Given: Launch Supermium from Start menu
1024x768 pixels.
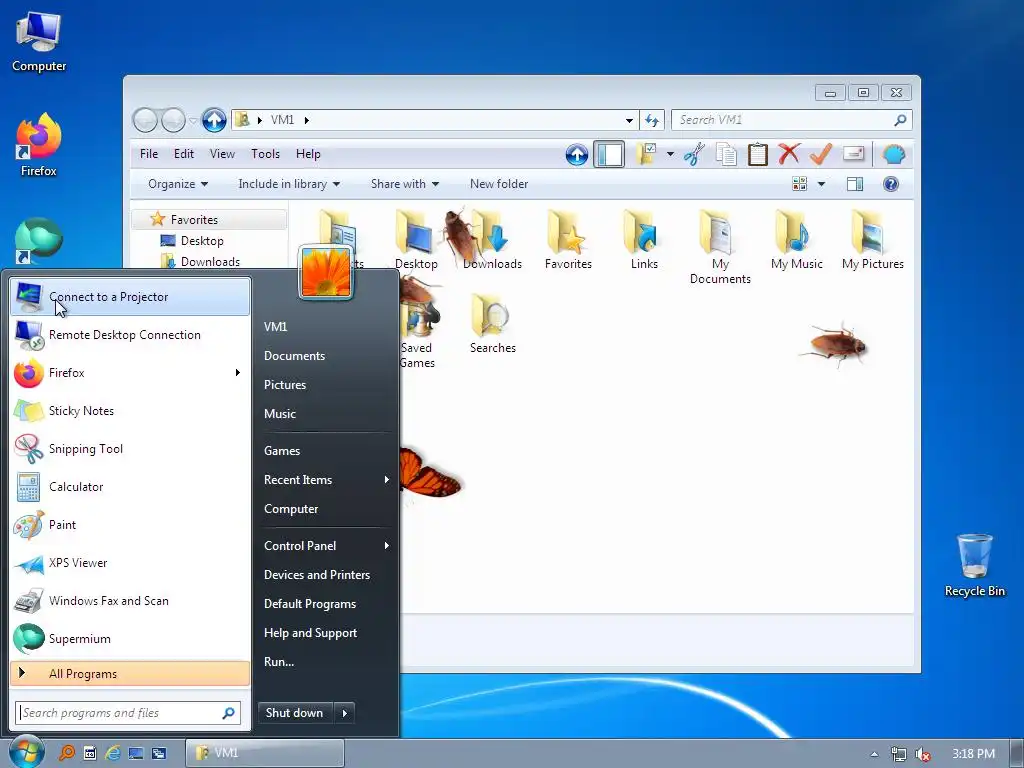Looking at the screenshot, I should pyautogui.click(x=130, y=639).
